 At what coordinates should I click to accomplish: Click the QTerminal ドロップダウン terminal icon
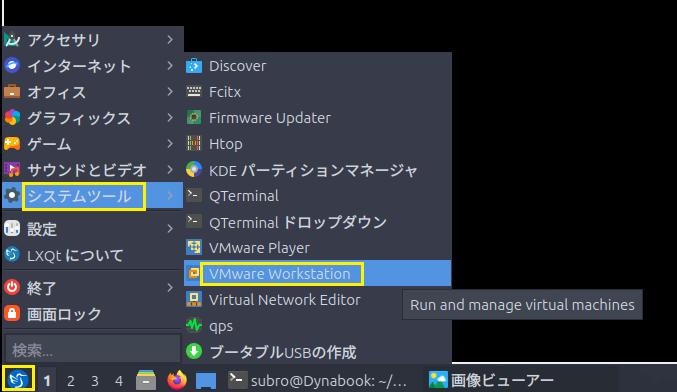coord(194,221)
